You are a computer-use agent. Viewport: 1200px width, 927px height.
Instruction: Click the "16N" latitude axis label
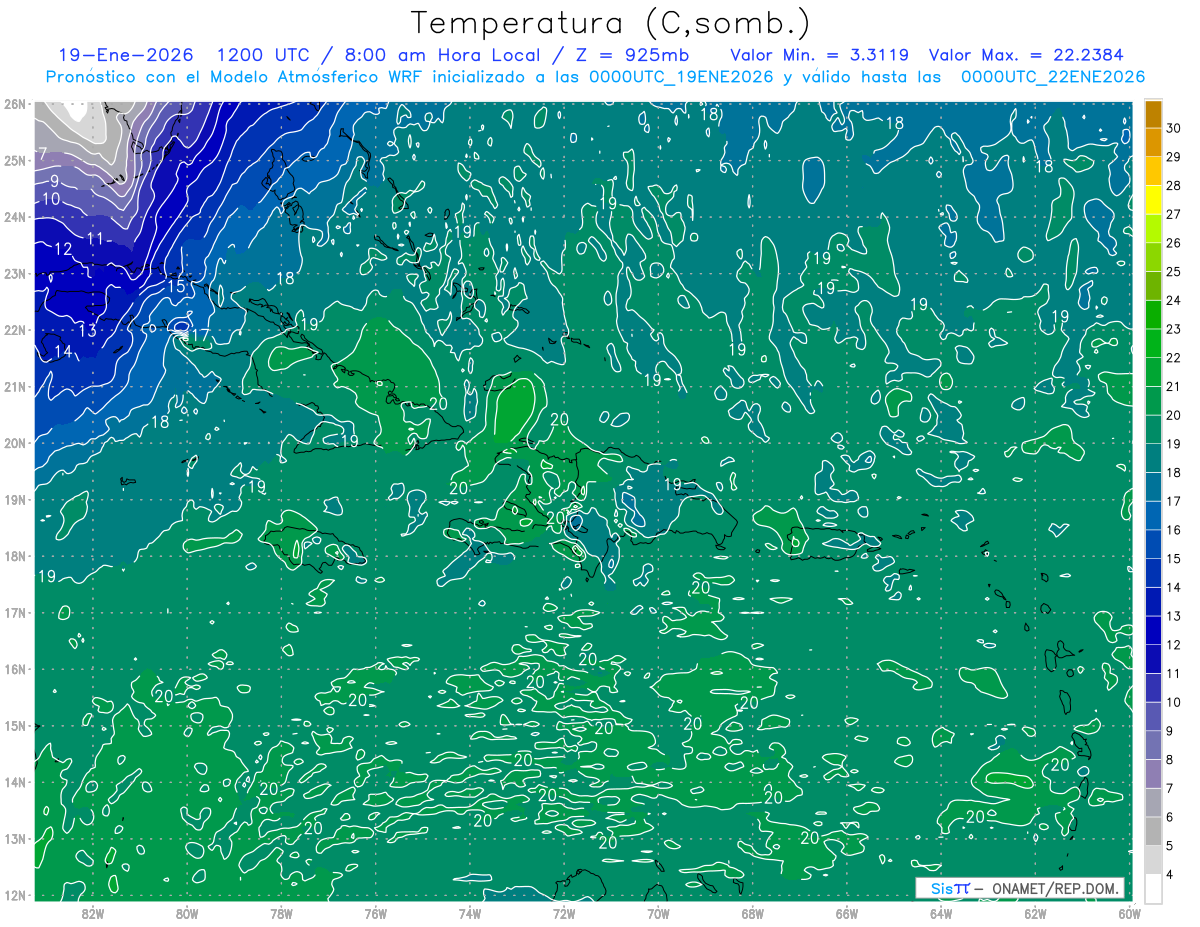pos(15,669)
